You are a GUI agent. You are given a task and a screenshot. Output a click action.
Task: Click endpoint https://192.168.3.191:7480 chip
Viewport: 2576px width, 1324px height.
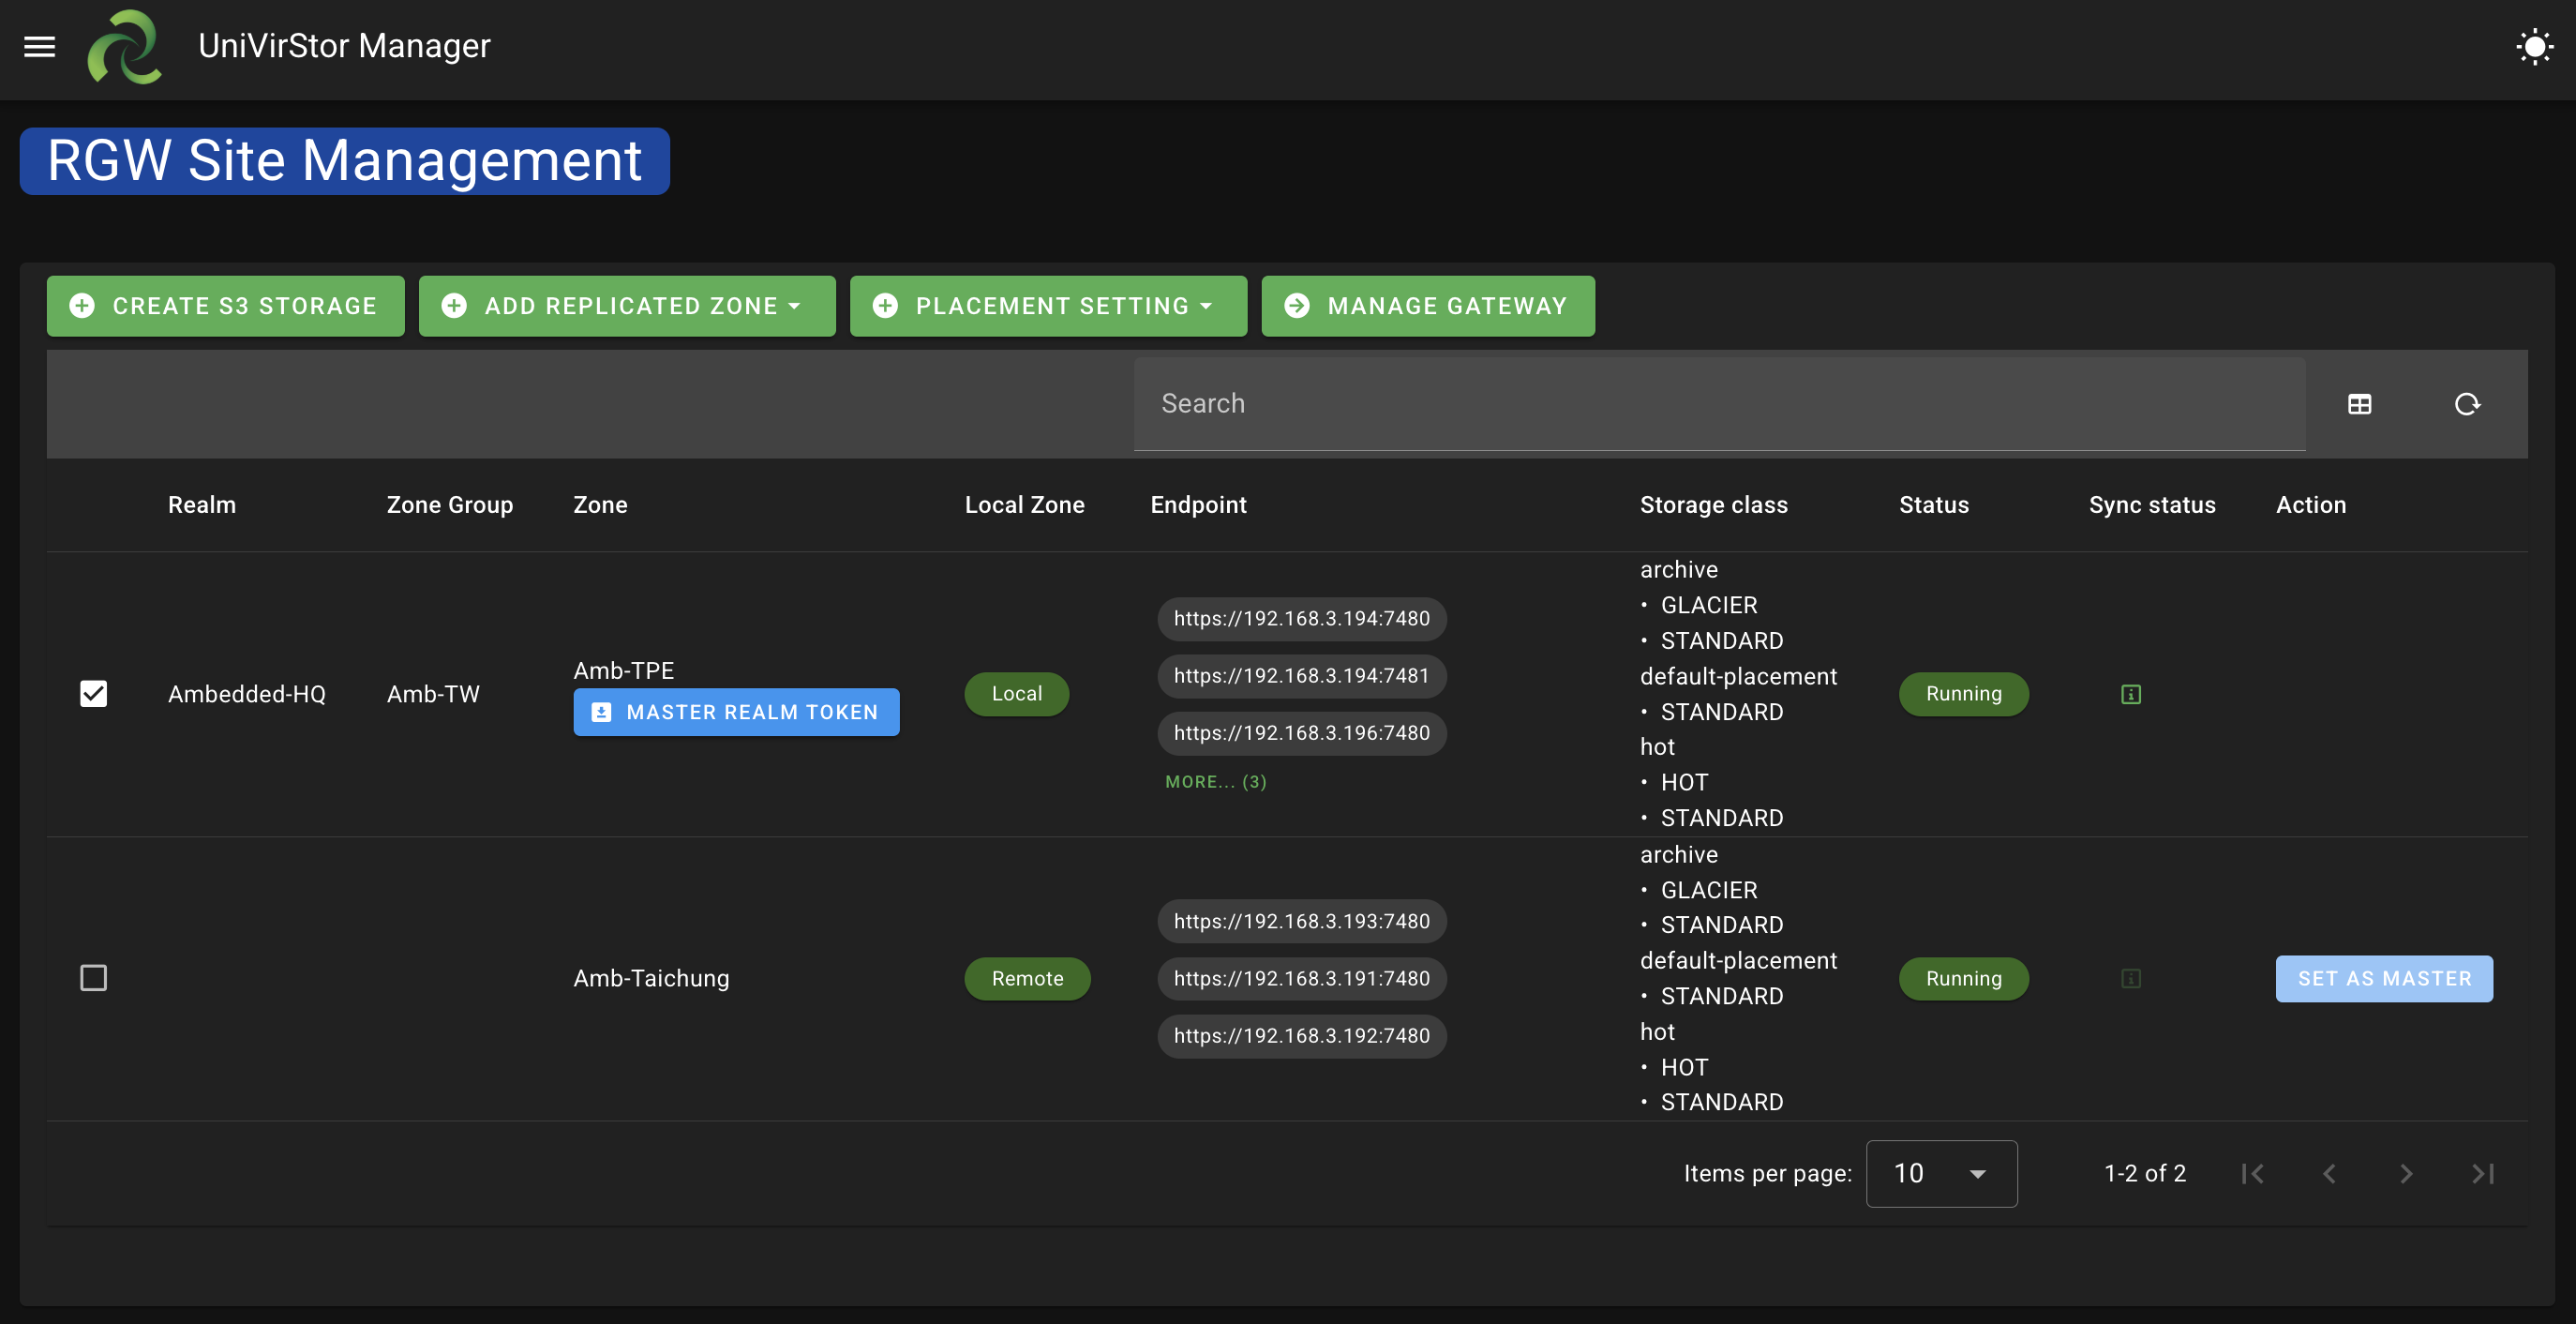[x=1301, y=978]
